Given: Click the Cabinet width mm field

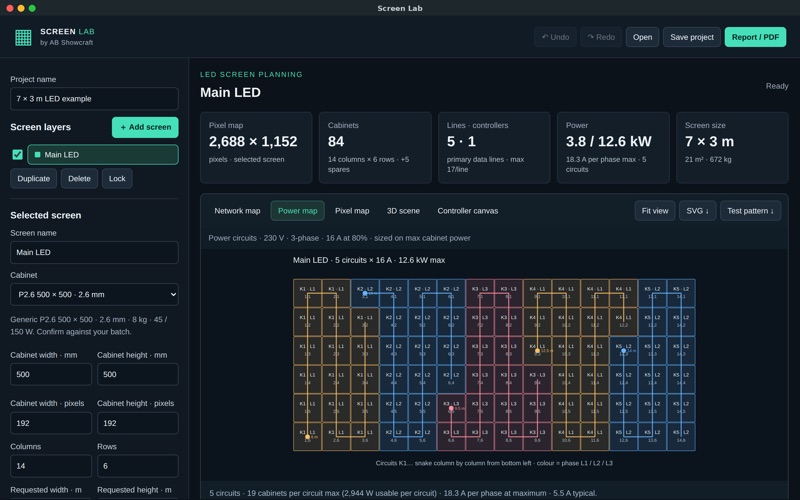Looking at the screenshot, I should [51, 374].
